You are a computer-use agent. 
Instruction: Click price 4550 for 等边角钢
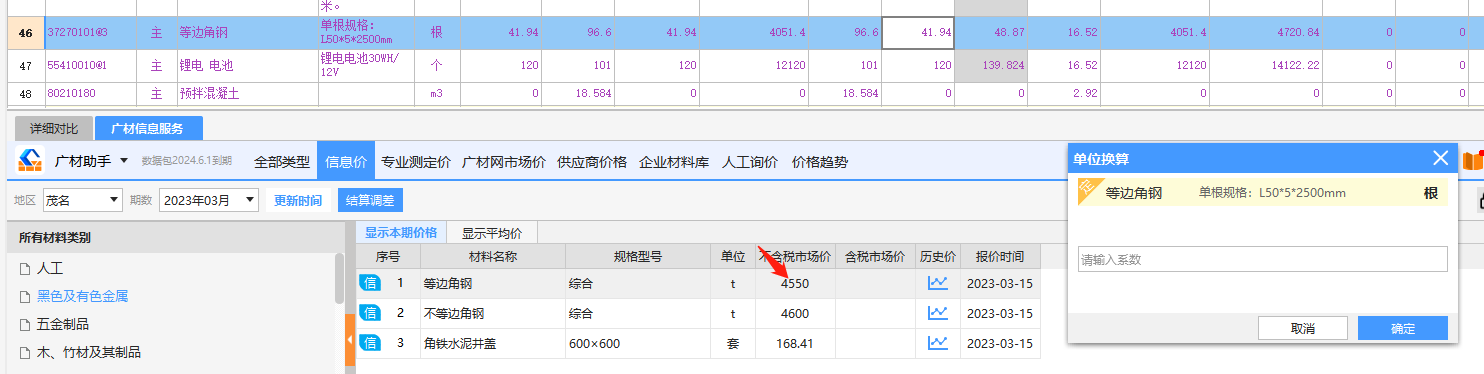[795, 284]
